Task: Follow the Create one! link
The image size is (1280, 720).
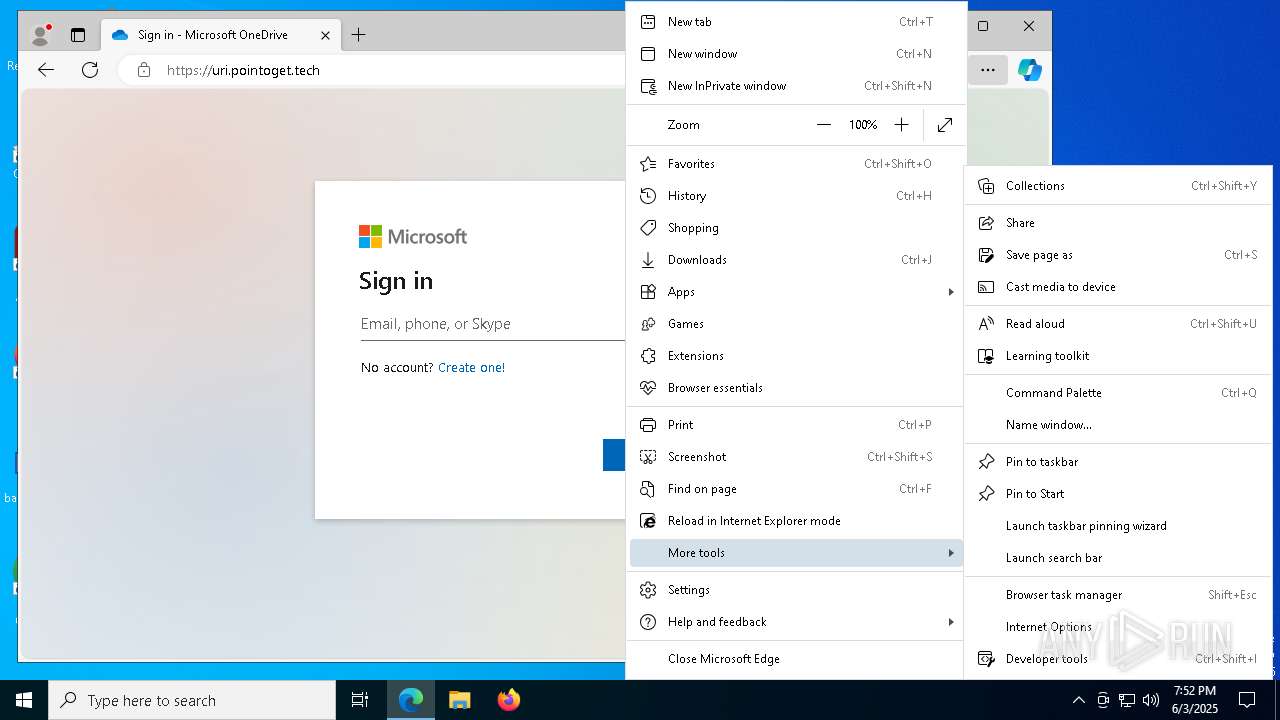Action: coord(471,367)
